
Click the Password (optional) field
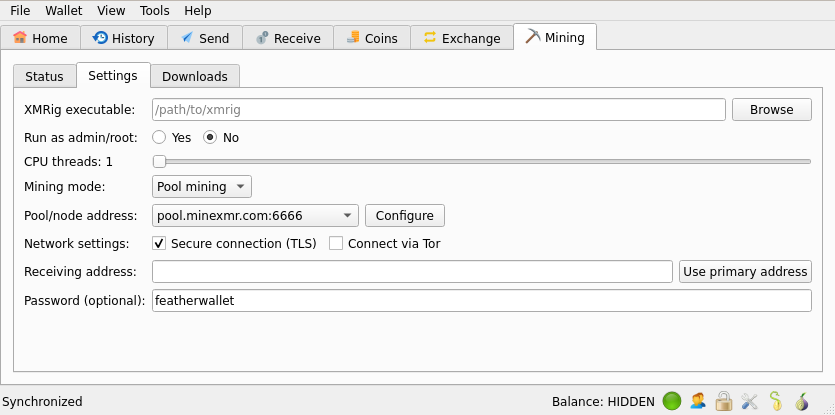click(482, 300)
